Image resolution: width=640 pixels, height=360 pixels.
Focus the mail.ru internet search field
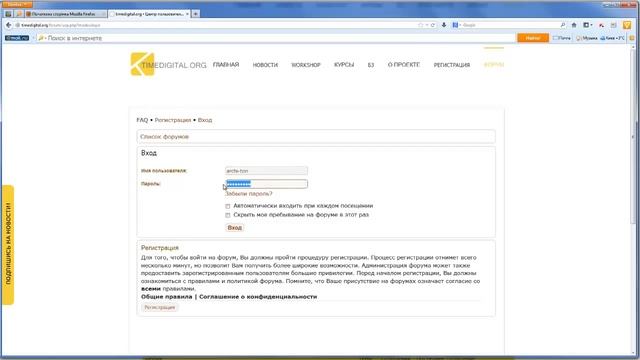276,38
